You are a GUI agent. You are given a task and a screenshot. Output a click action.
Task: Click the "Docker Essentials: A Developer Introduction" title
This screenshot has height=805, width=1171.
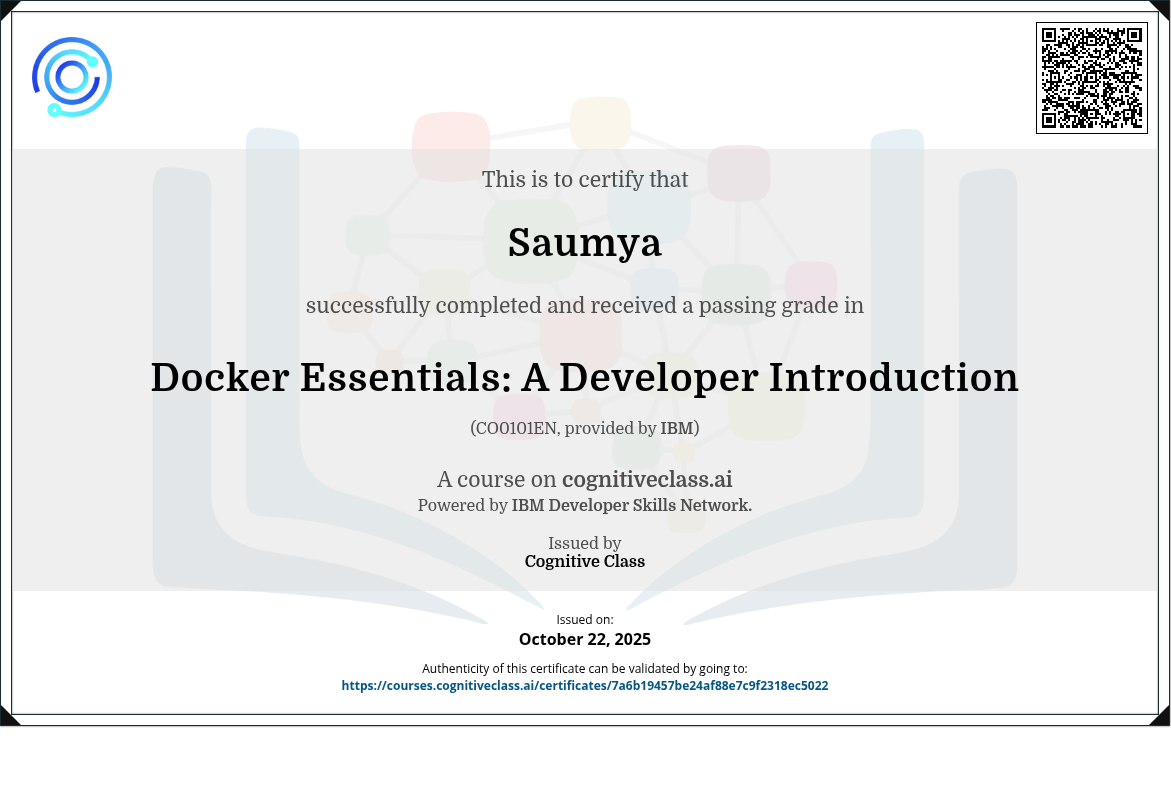[x=585, y=377]
